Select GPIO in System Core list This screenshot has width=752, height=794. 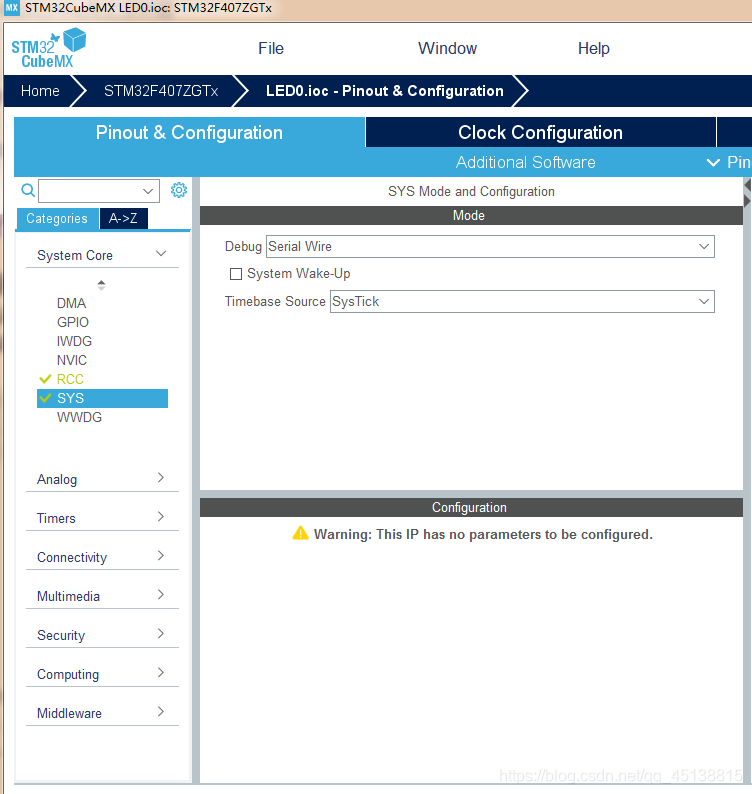point(73,322)
